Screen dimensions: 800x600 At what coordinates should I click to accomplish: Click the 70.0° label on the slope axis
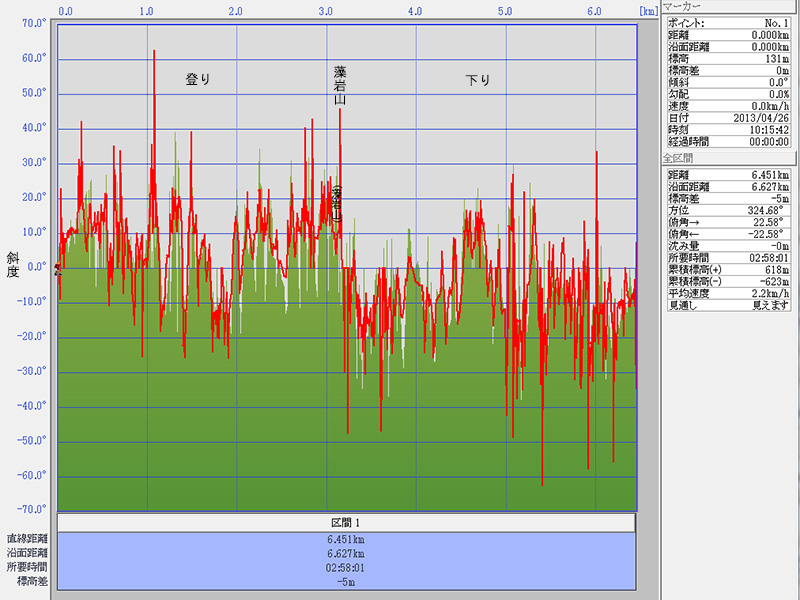tap(34, 24)
